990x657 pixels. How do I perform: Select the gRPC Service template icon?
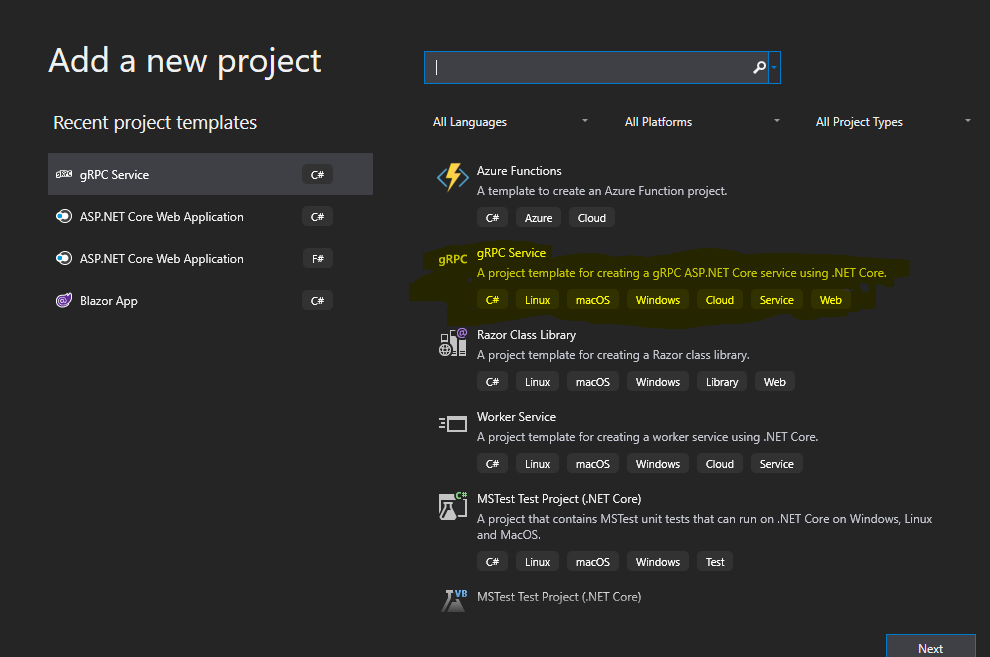coord(452,260)
